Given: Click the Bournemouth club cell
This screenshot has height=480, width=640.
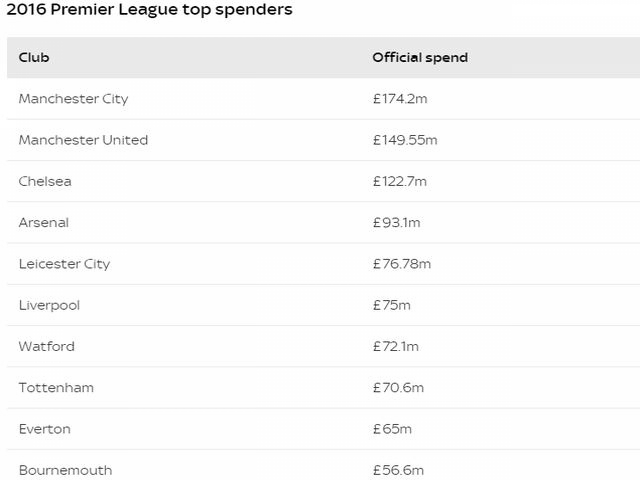Looking at the screenshot, I should pos(65,470).
